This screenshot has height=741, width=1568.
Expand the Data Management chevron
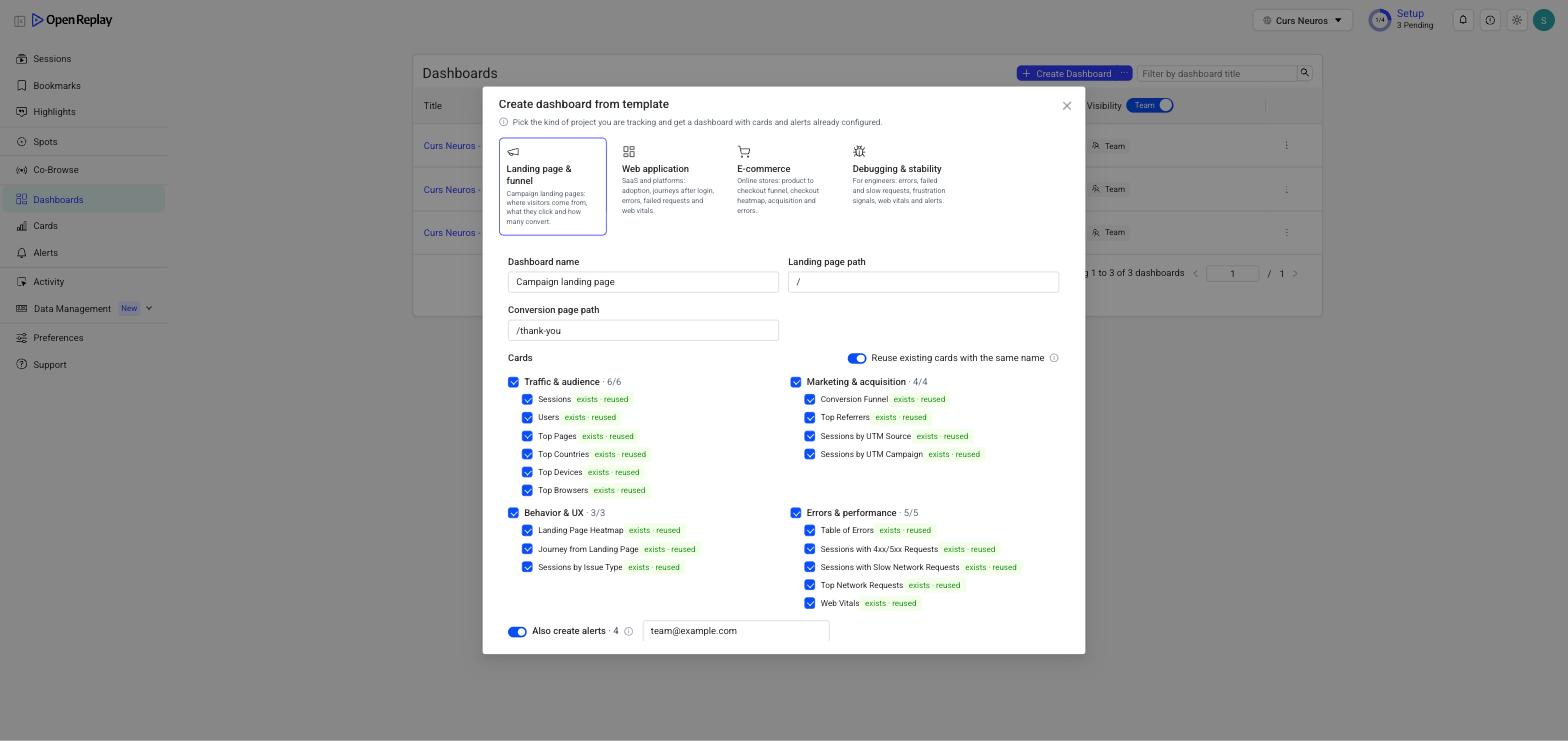(x=149, y=309)
